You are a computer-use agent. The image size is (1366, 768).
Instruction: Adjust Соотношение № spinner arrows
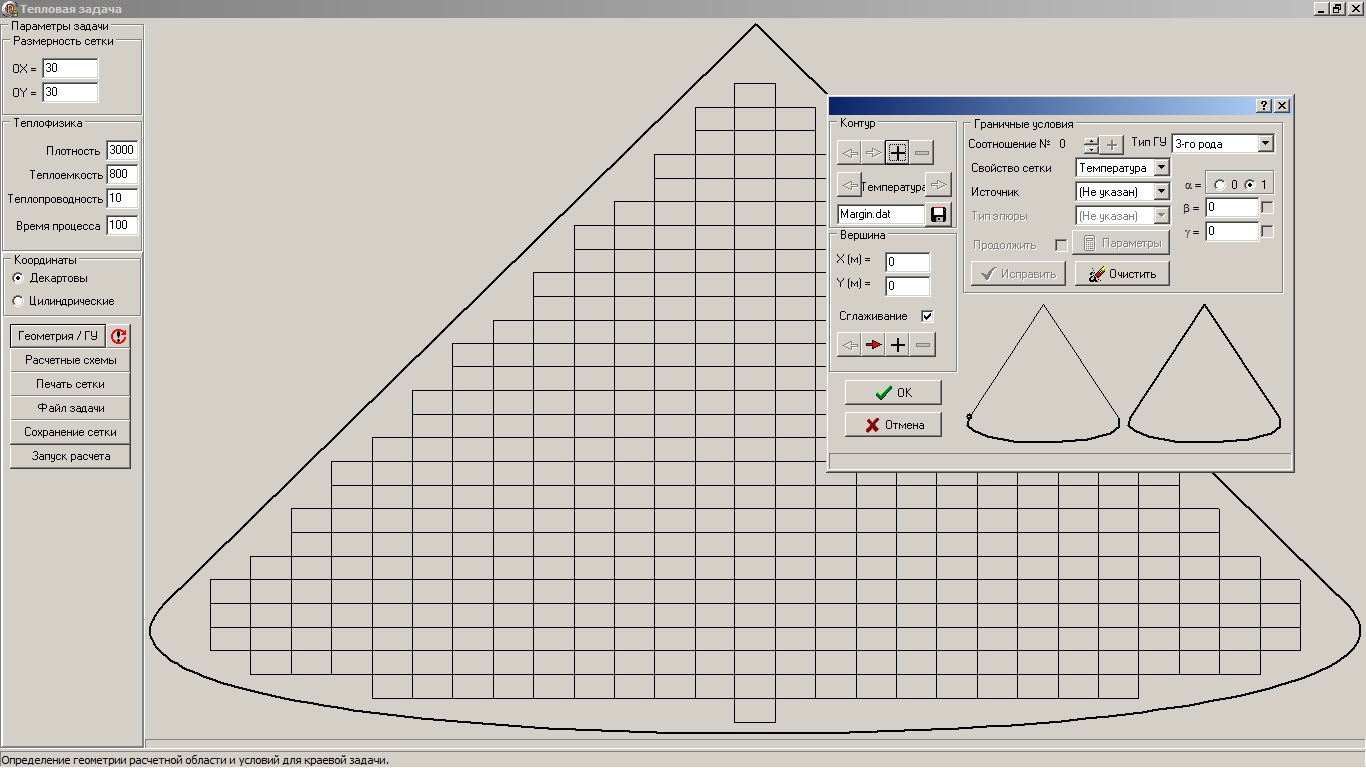pyautogui.click(x=1091, y=145)
